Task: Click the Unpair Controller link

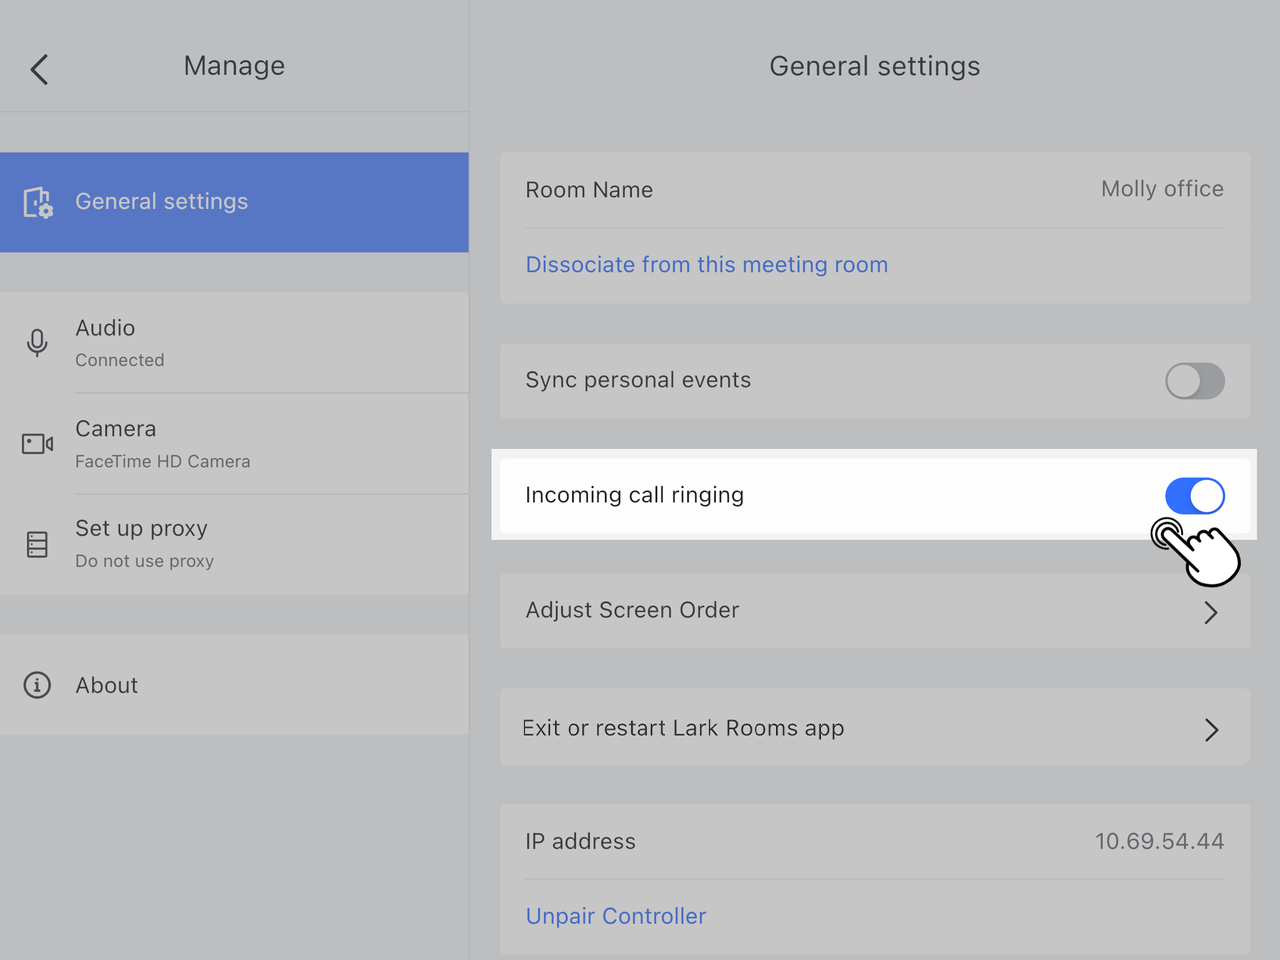Action: (615, 916)
